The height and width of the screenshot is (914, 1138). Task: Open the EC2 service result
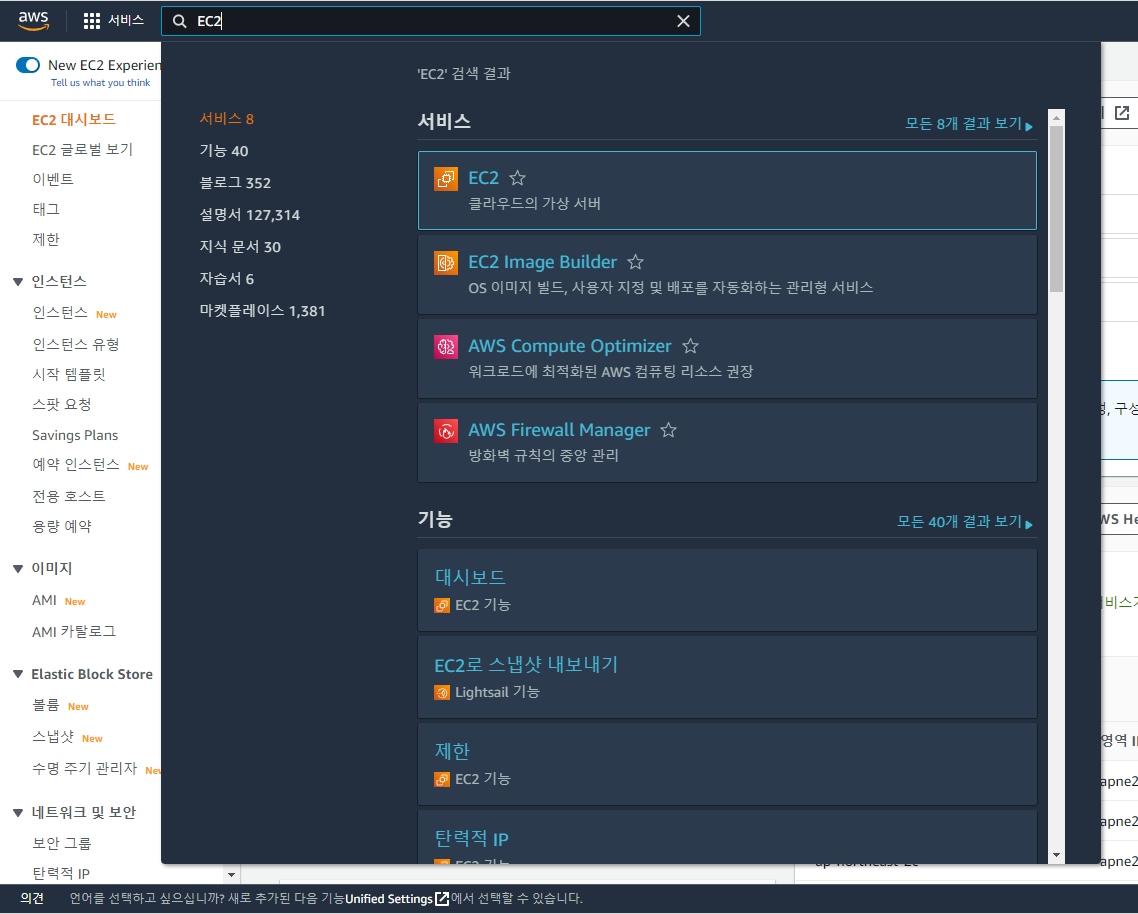(x=727, y=190)
